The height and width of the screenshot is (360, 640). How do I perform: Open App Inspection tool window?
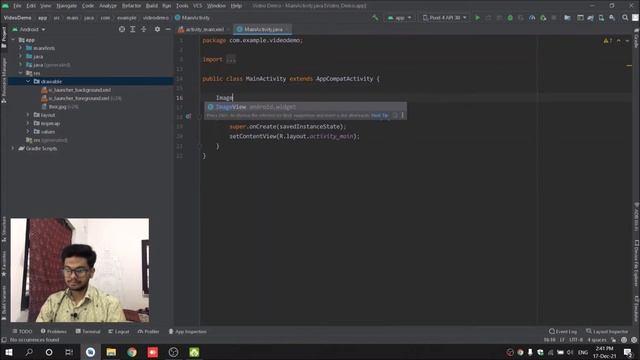coord(187,331)
